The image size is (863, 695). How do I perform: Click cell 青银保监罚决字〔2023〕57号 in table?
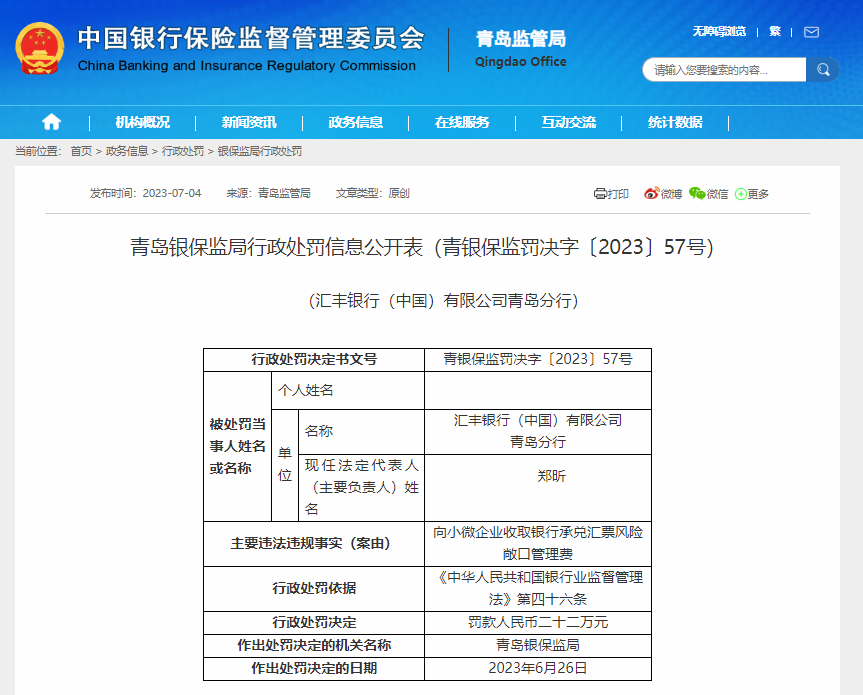click(x=538, y=359)
